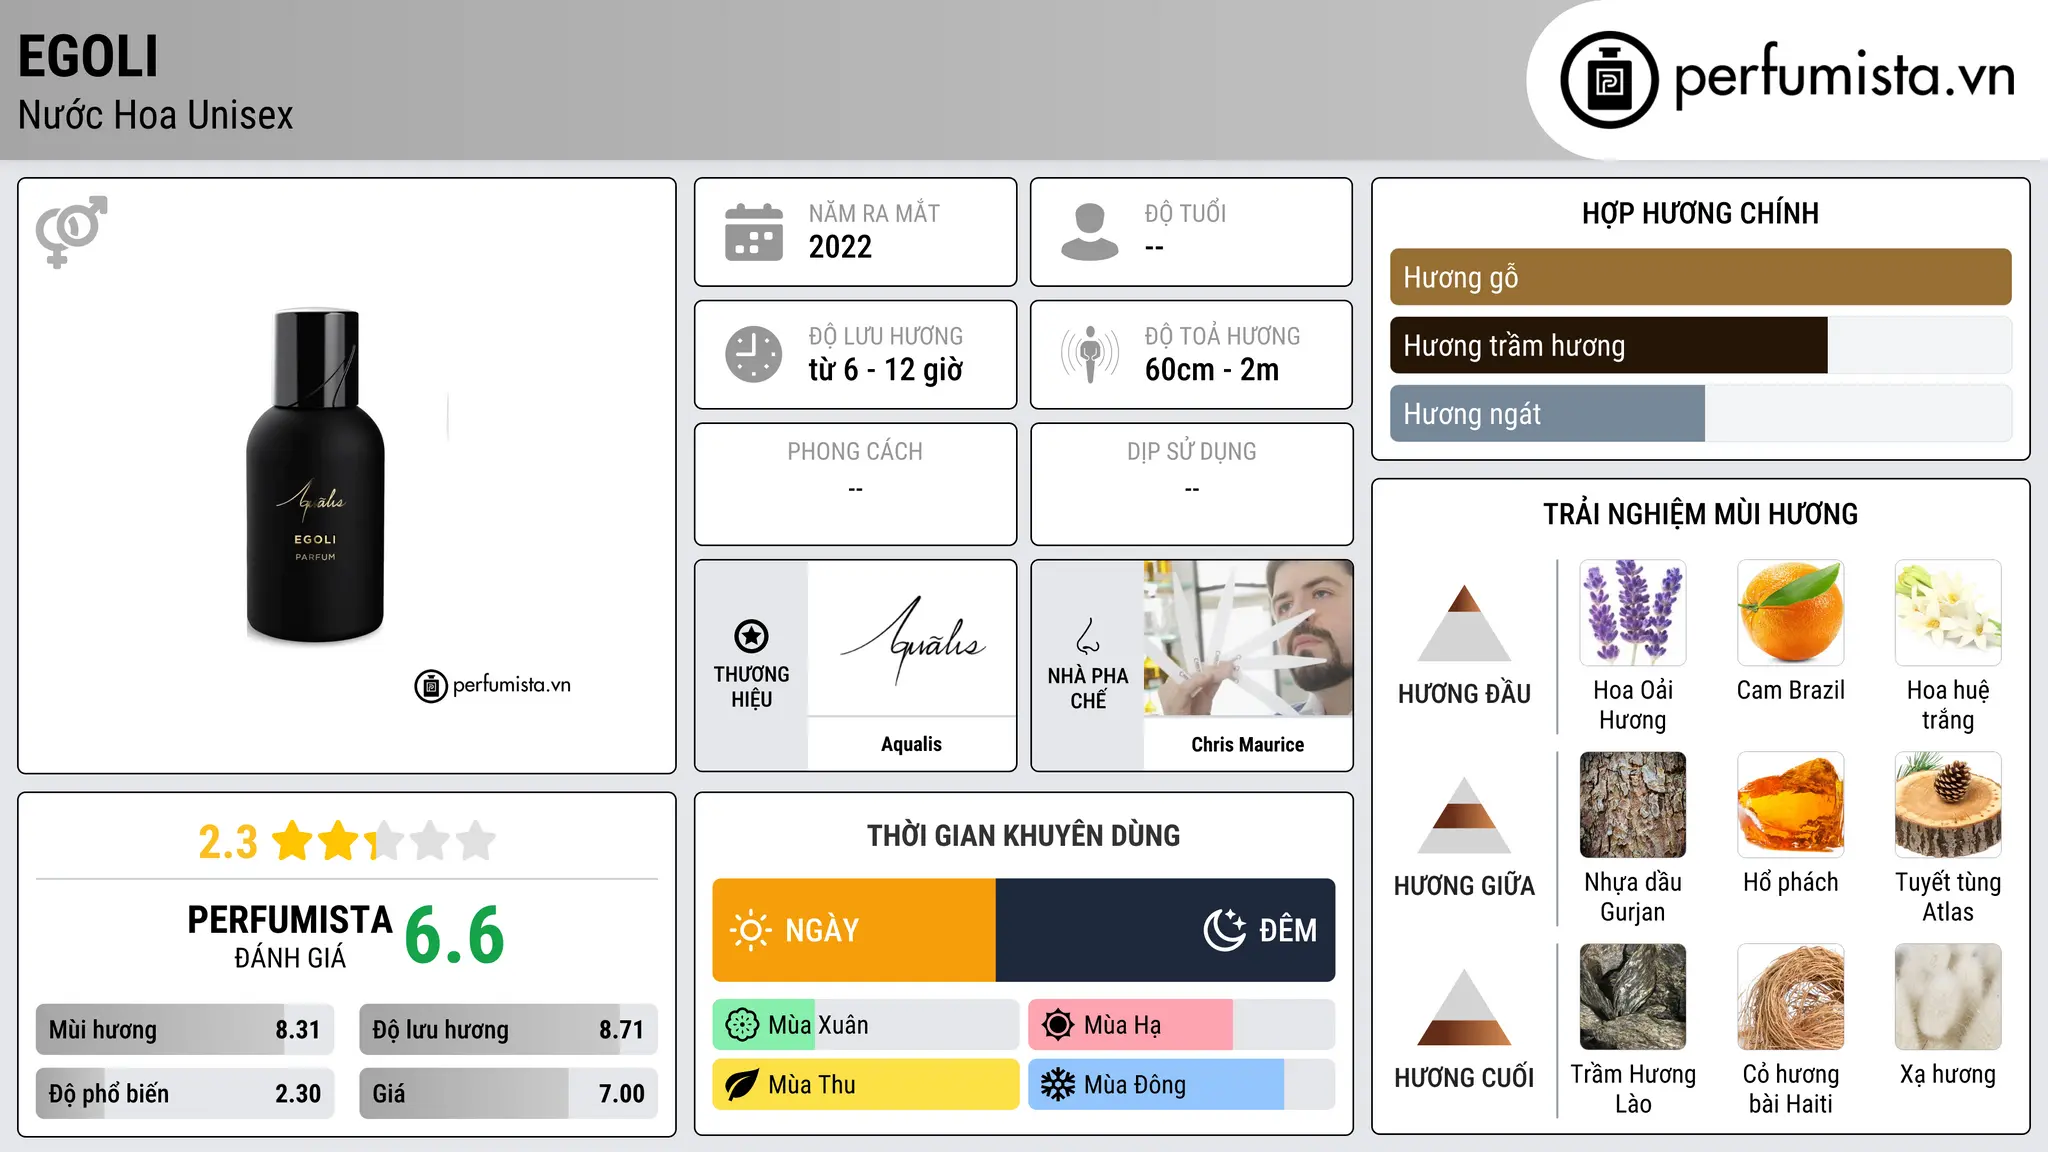Click the Thời Gian Khuyên Dùng heading
Image resolution: width=2048 pixels, height=1152 pixels.
click(x=1023, y=835)
